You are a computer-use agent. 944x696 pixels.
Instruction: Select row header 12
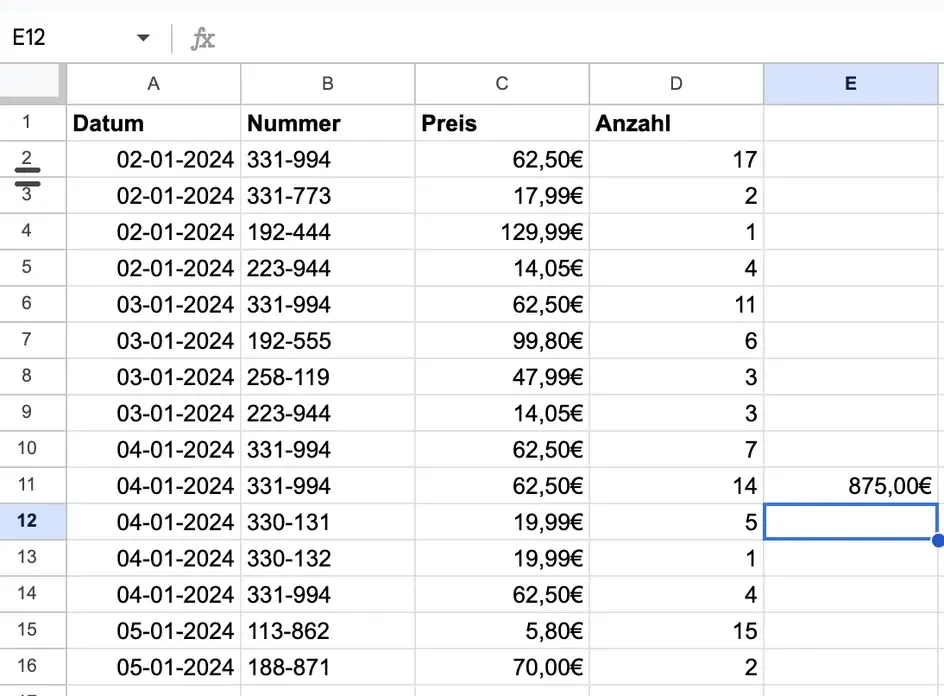point(31,522)
